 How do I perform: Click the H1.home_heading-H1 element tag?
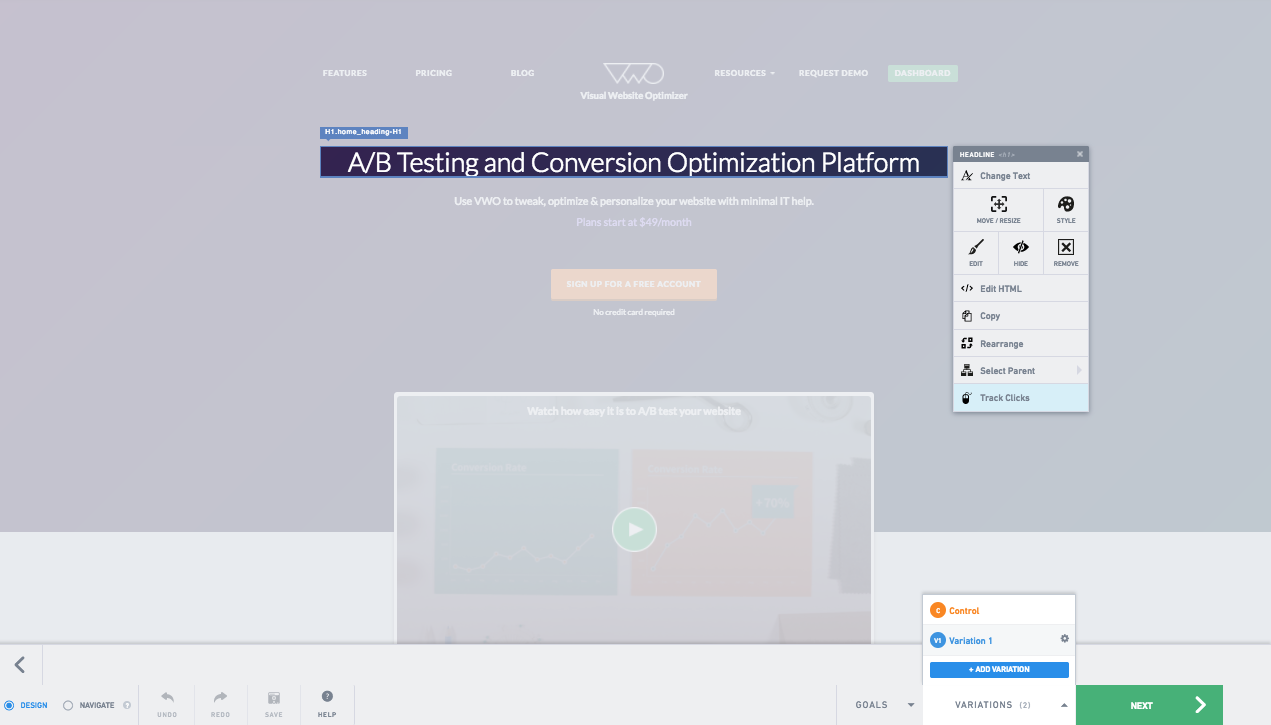pyautogui.click(x=364, y=132)
